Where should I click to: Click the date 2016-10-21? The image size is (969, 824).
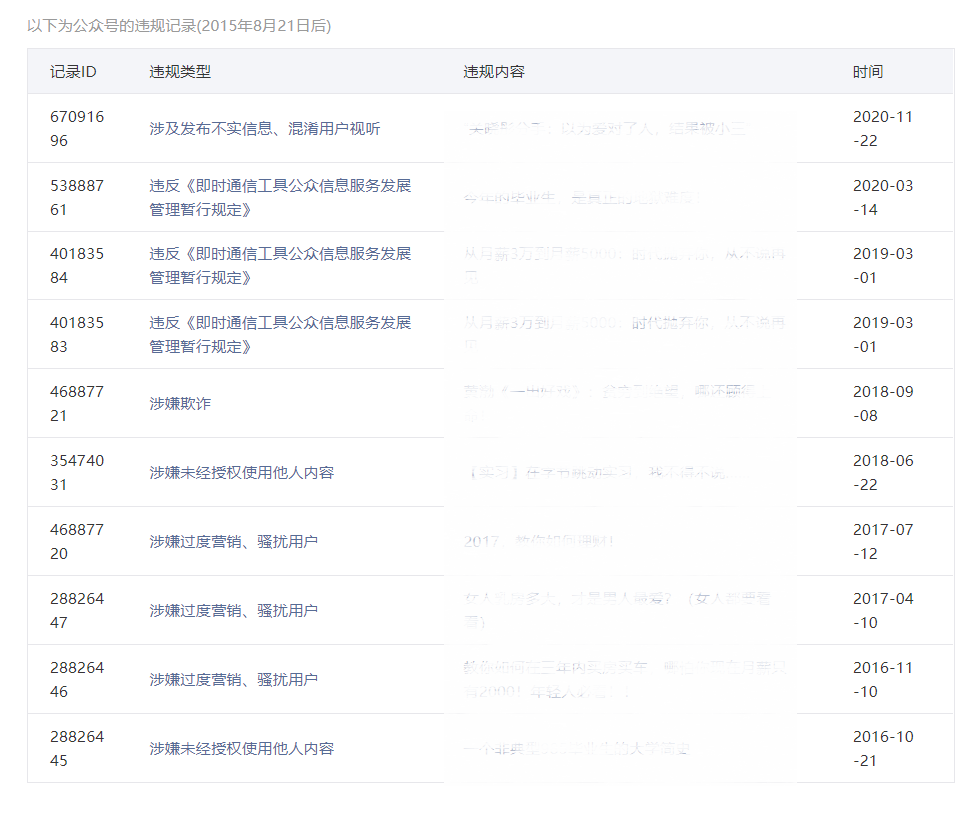coord(883,748)
